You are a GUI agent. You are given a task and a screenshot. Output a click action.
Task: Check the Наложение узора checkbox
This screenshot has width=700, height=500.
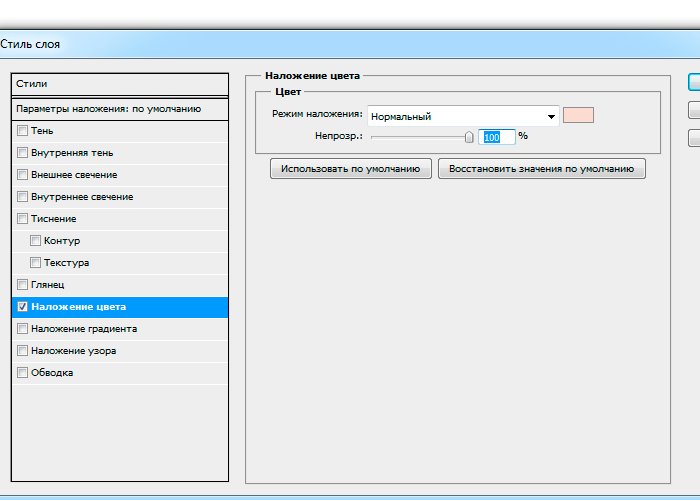click(x=22, y=351)
